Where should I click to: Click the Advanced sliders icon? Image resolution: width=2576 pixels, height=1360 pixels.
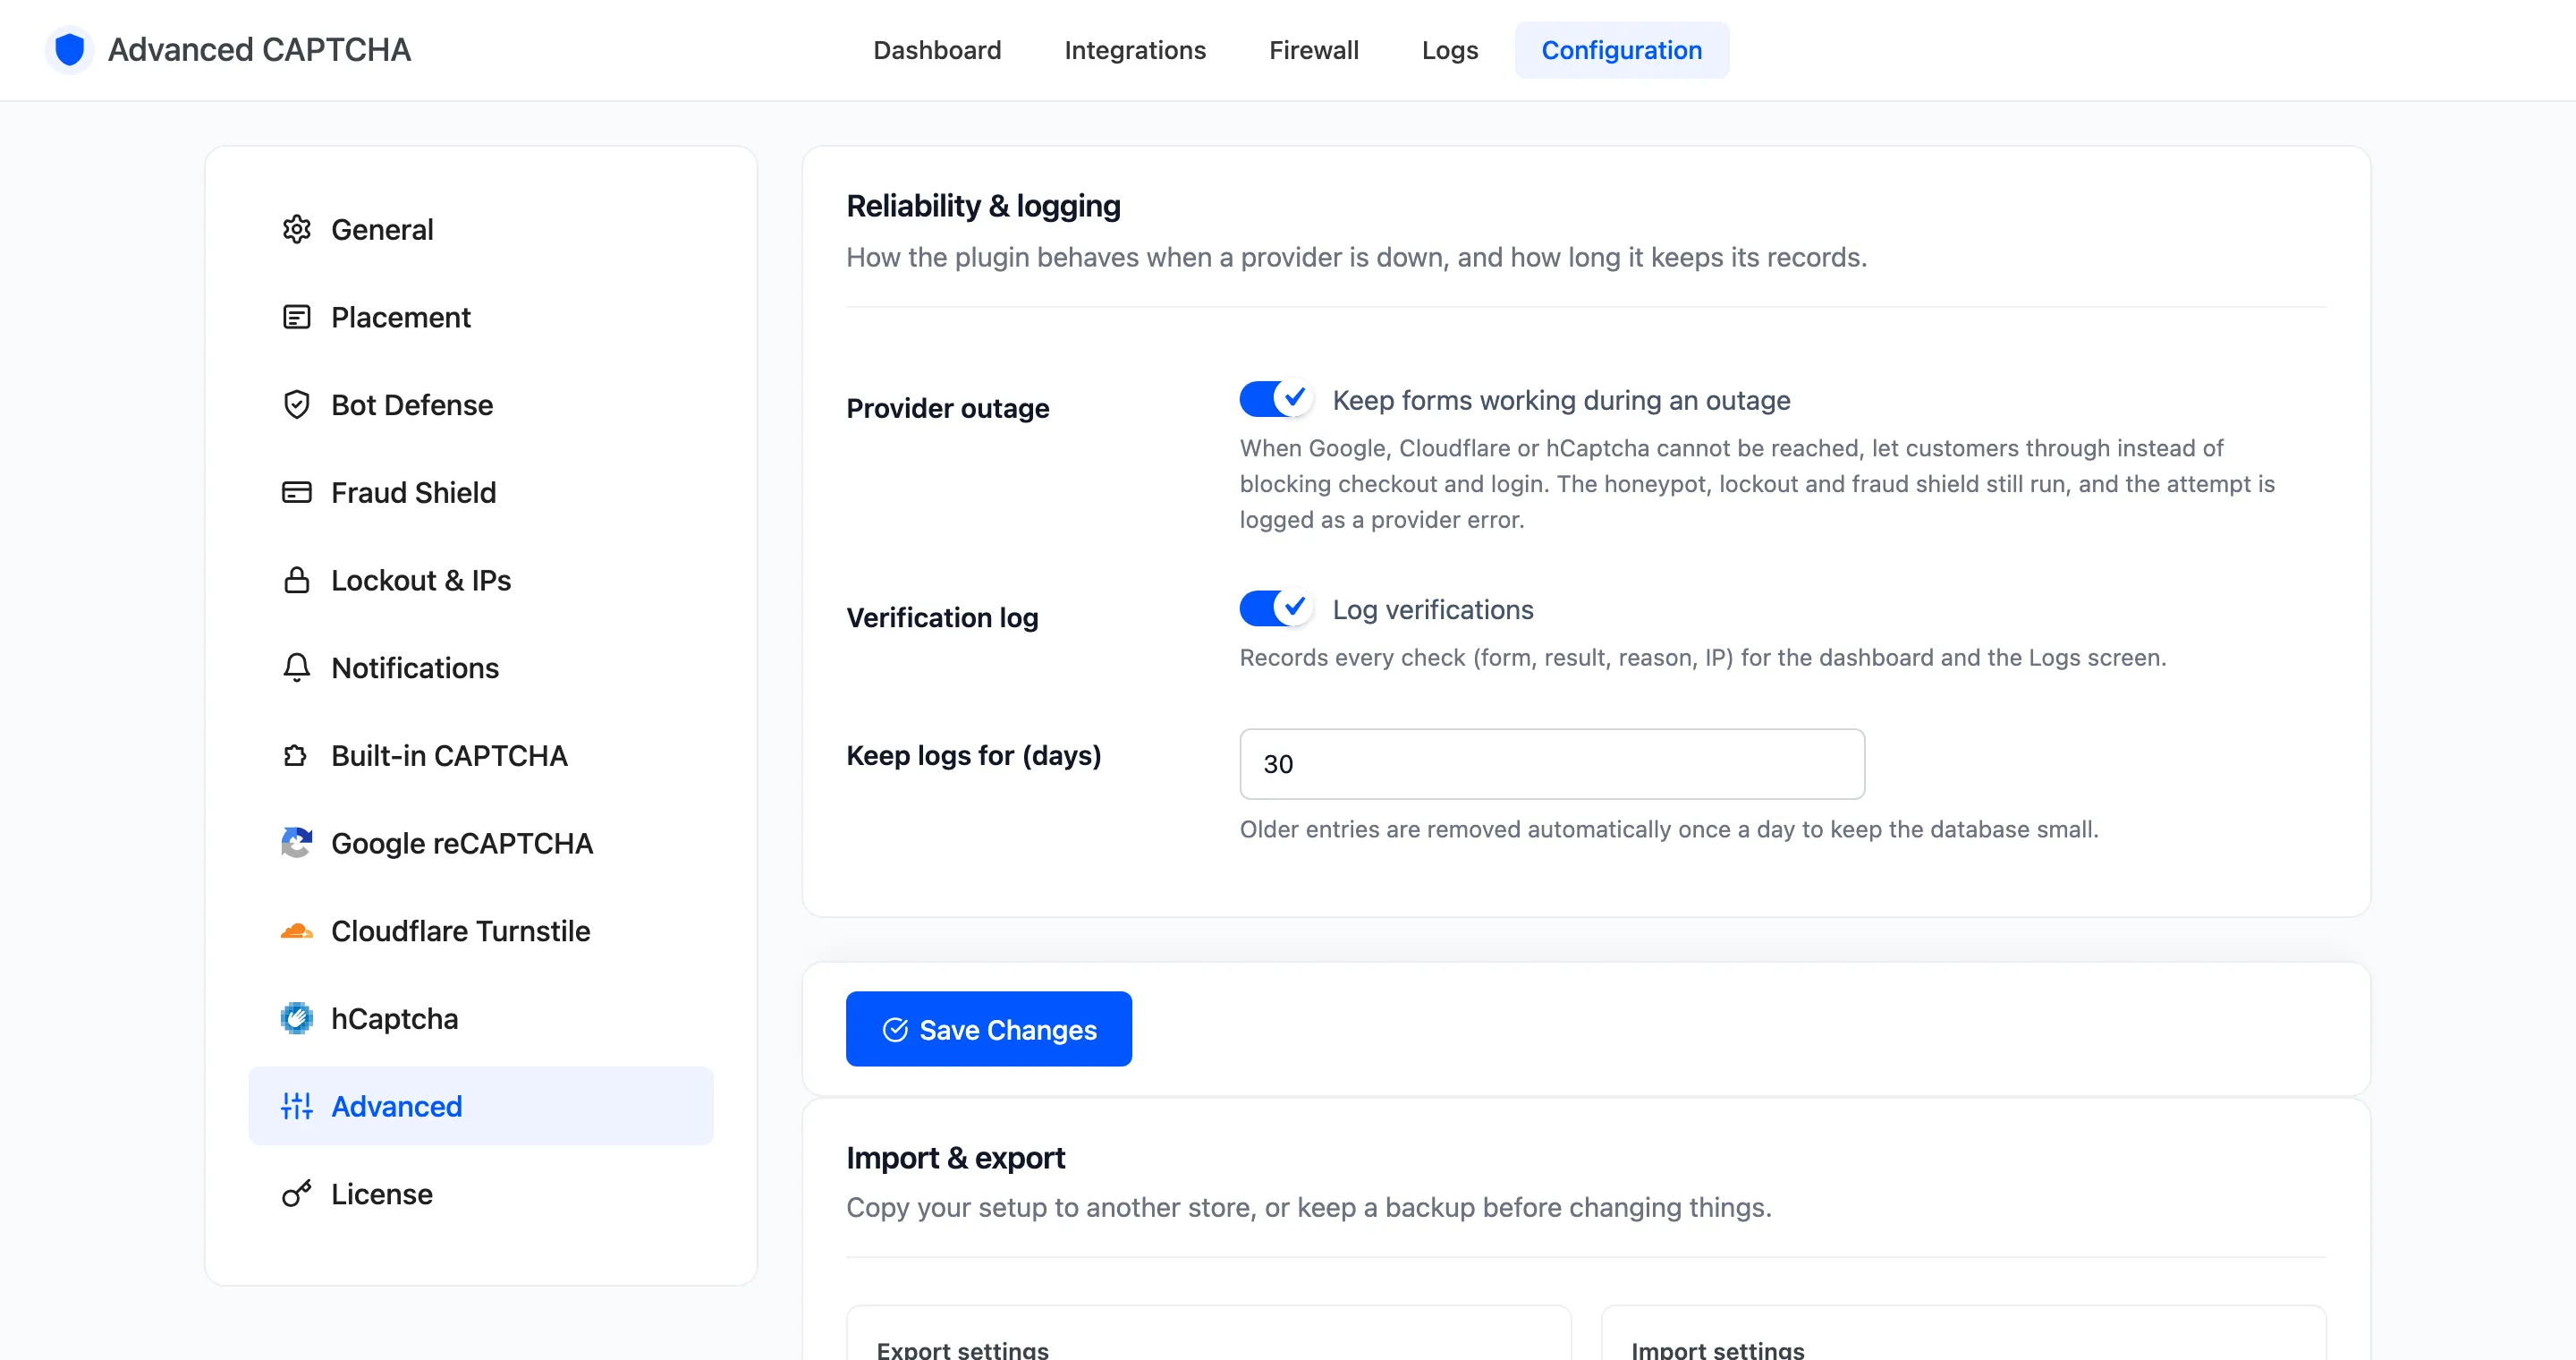pyautogui.click(x=296, y=1106)
